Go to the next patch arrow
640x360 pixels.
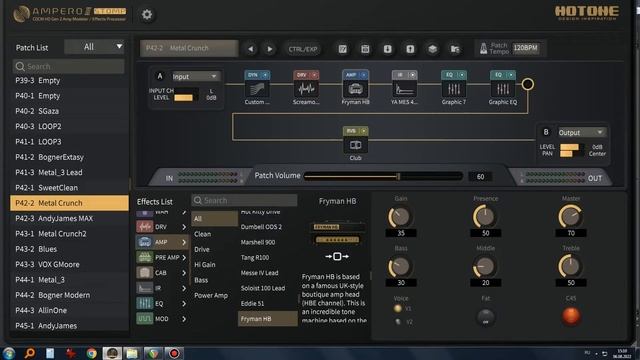tap(270, 49)
